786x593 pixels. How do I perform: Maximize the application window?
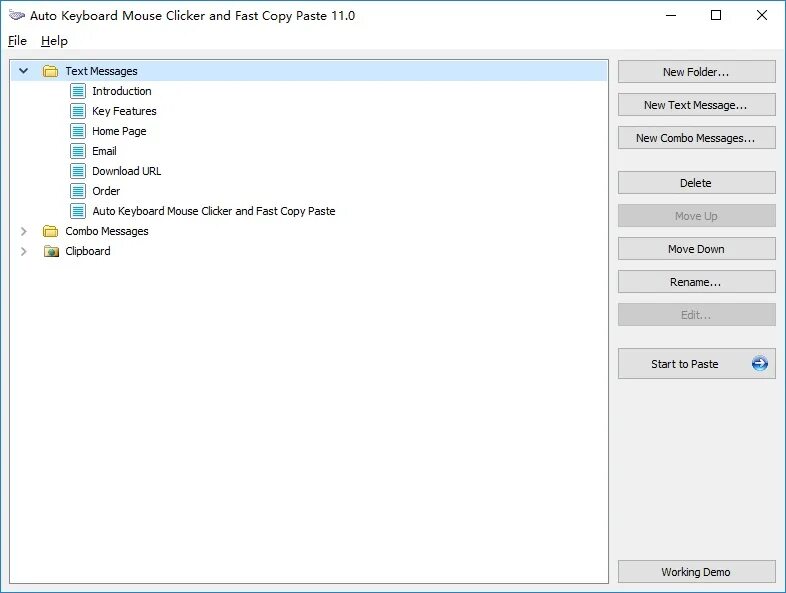(x=716, y=16)
